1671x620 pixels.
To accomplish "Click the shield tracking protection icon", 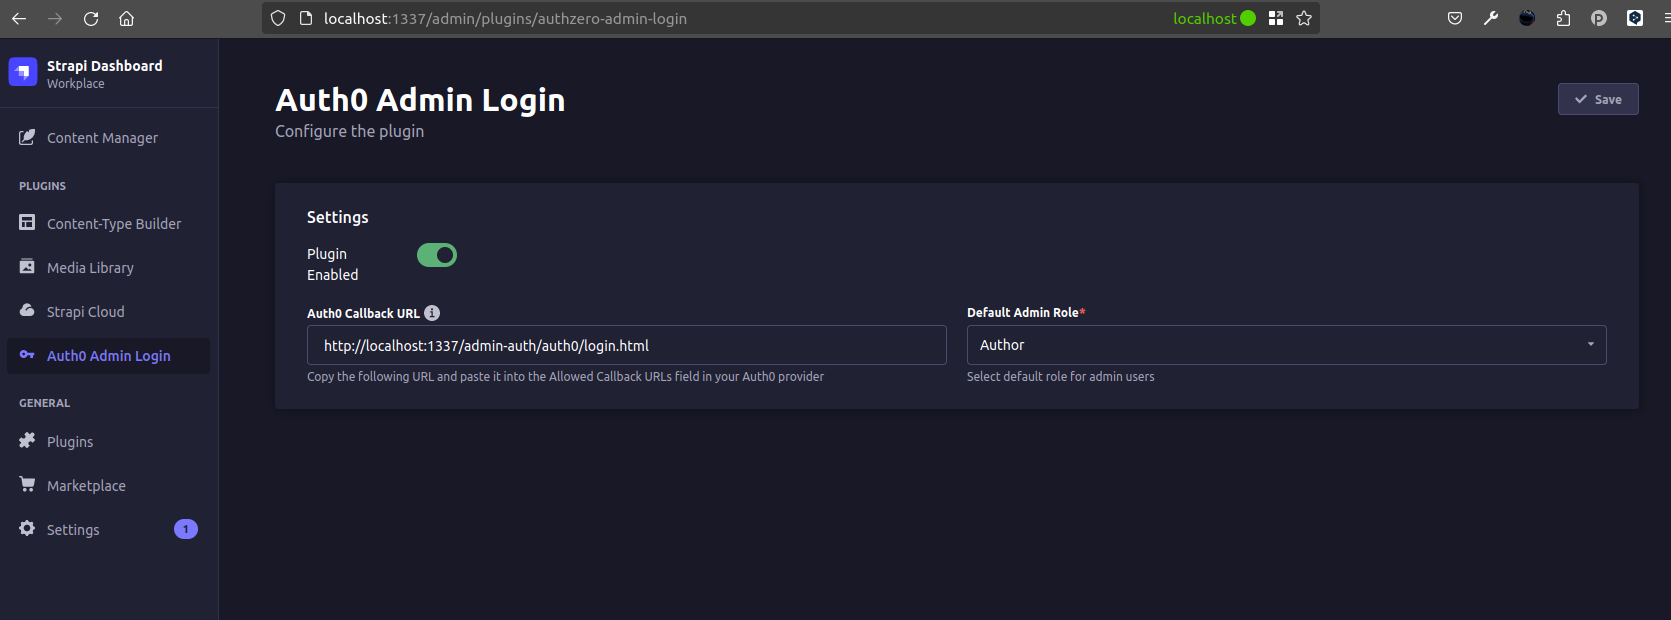I will click(278, 18).
